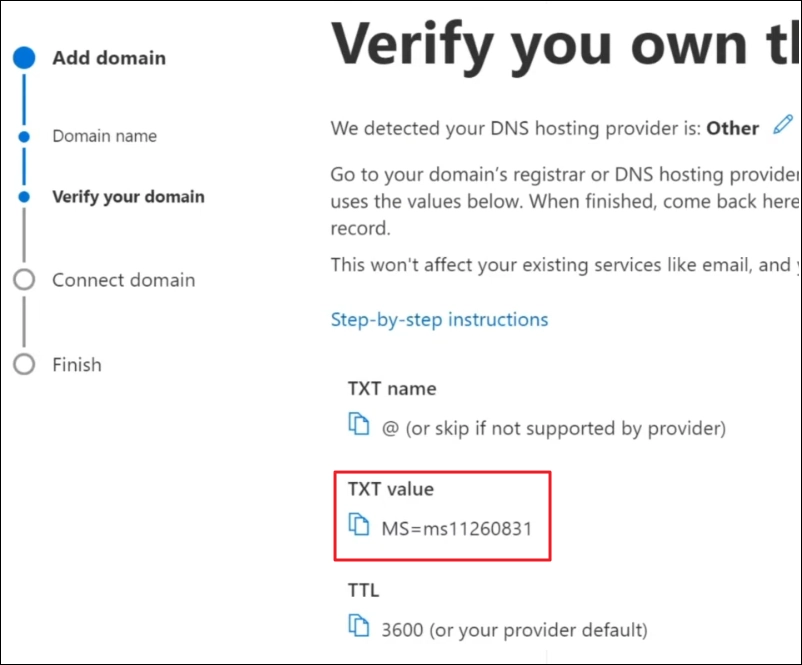Screen dimensions: 802x665
Task: Open the Step-by-step instructions link
Action: coord(439,320)
